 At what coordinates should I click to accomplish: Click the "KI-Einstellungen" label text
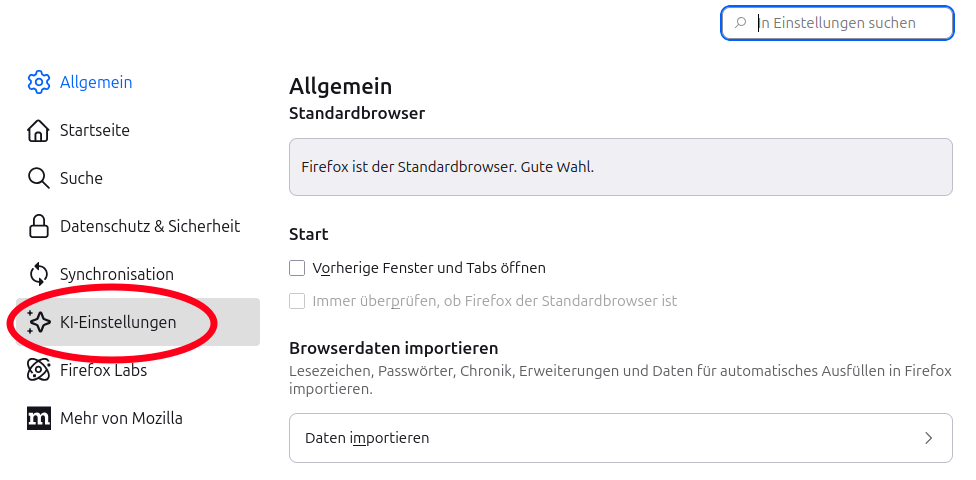coord(118,322)
